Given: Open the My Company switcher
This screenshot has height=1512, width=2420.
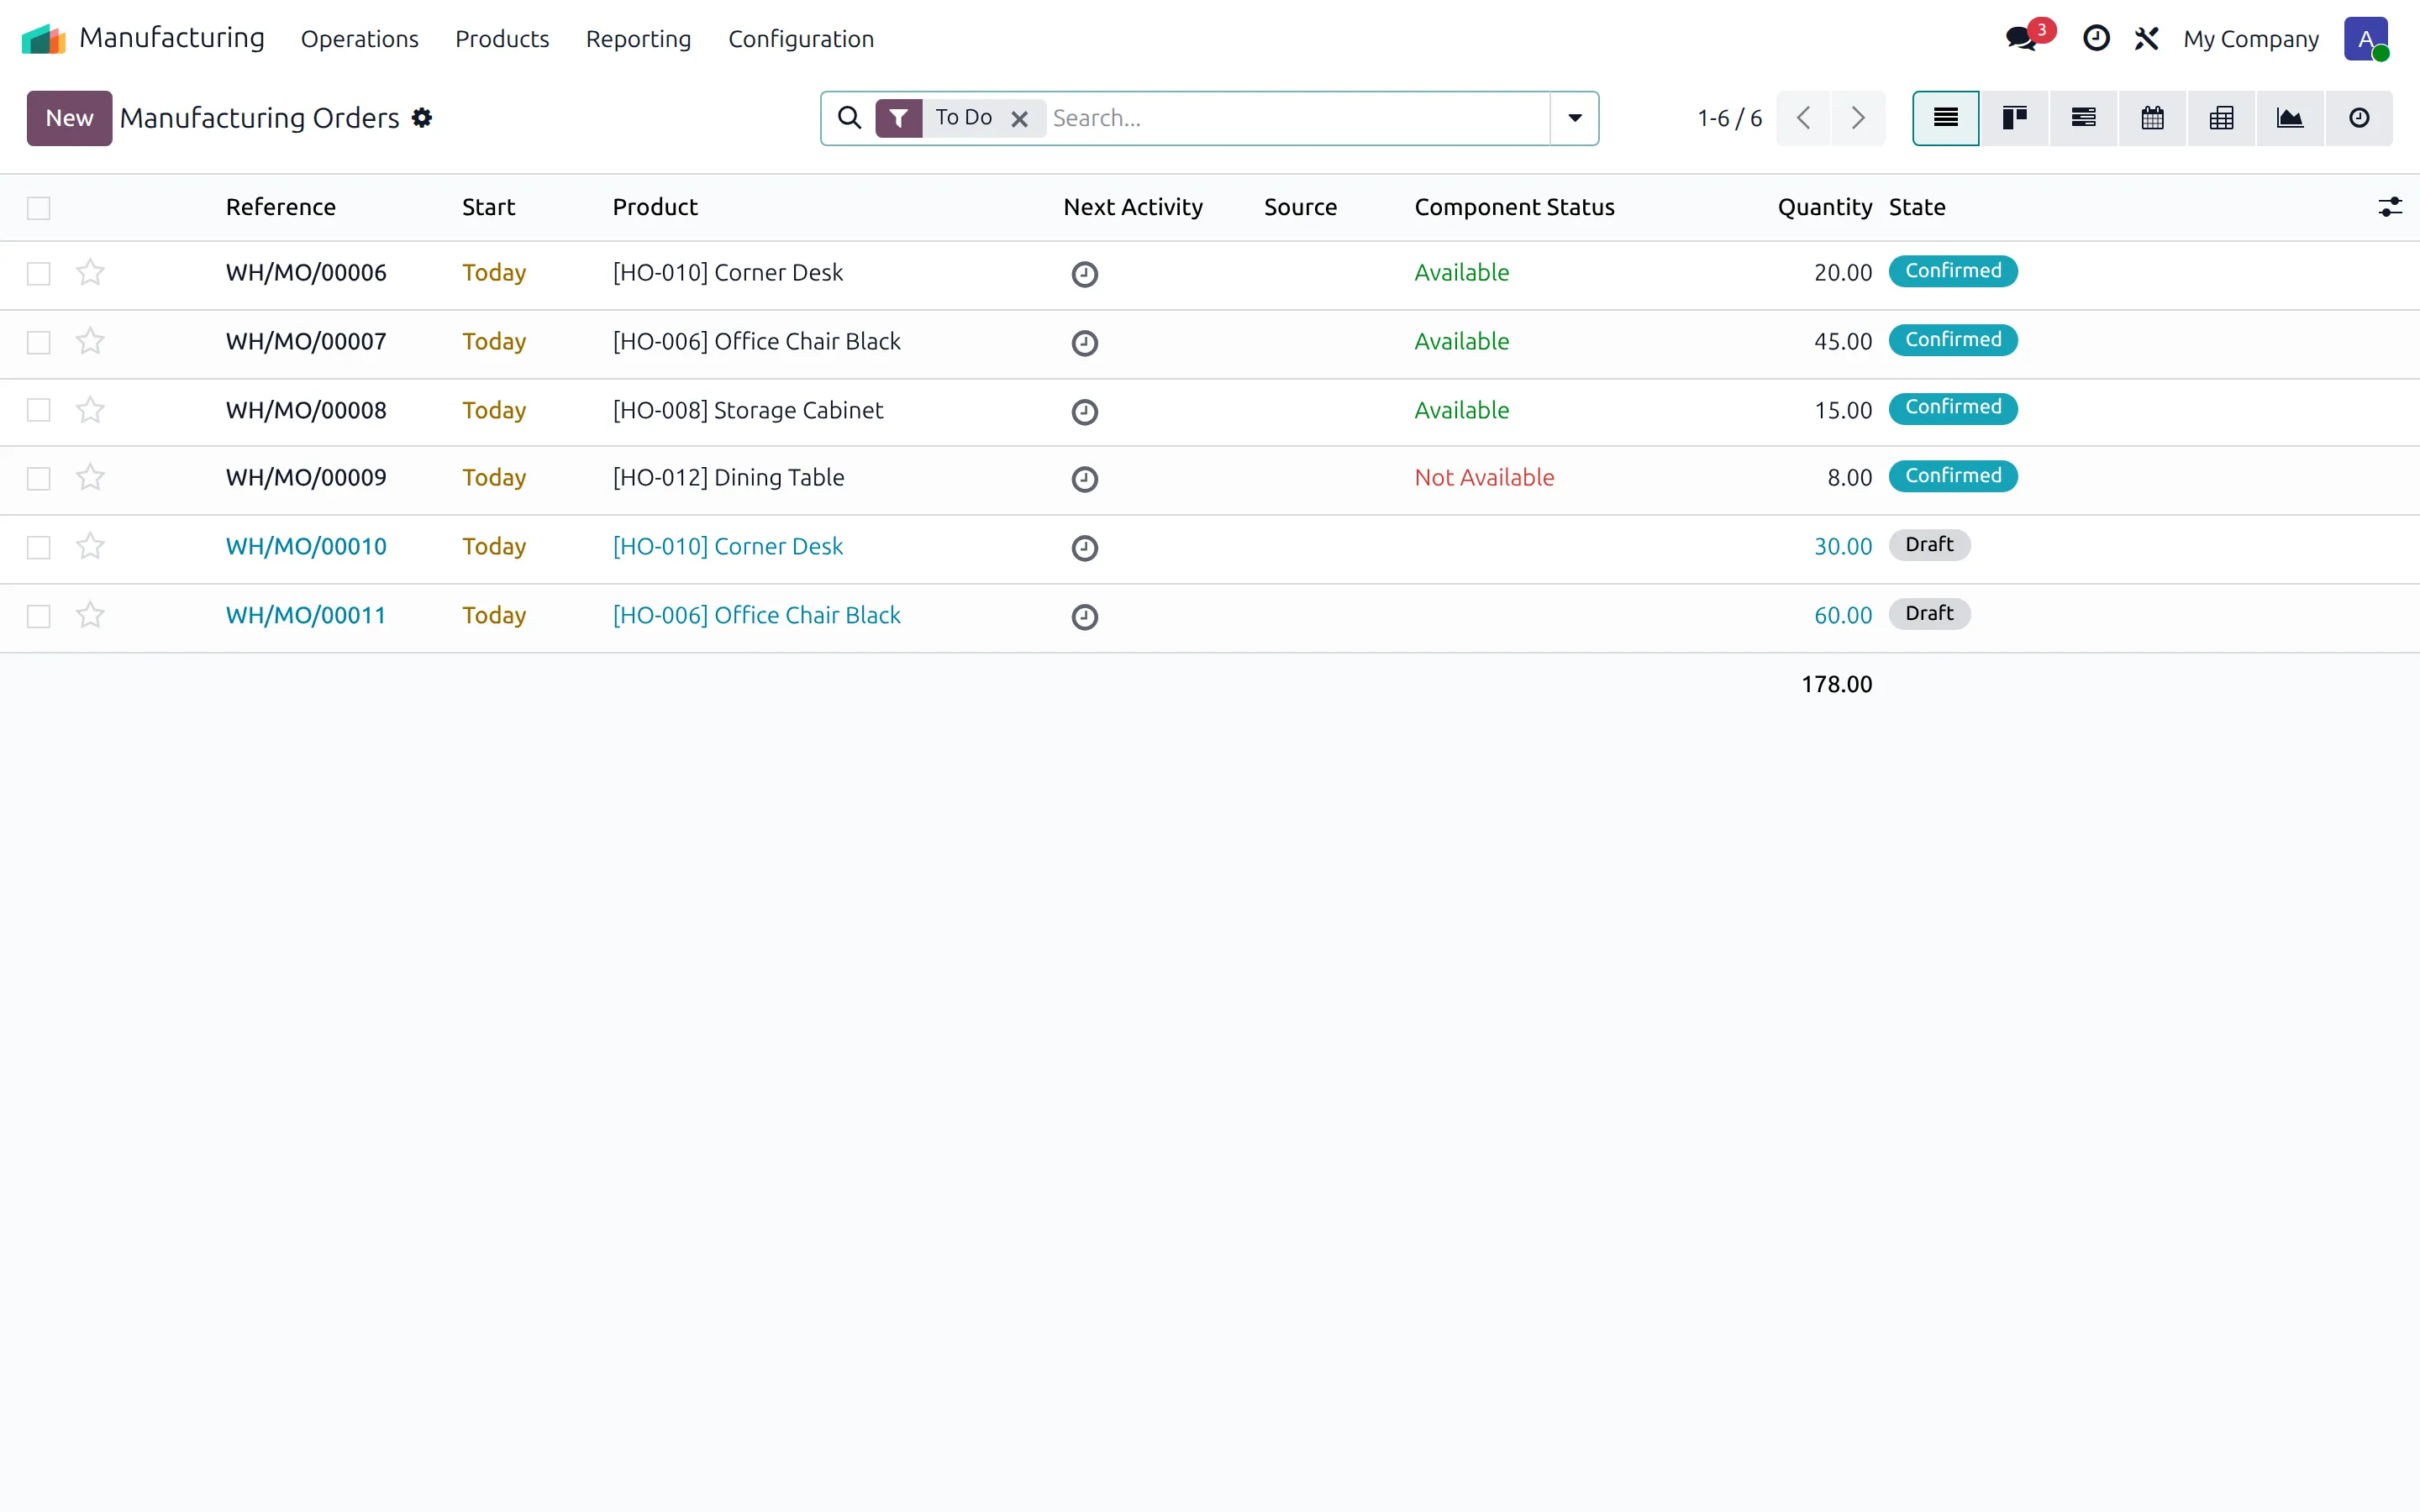Looking at the screenshot, I should (x=2250, y=39).
